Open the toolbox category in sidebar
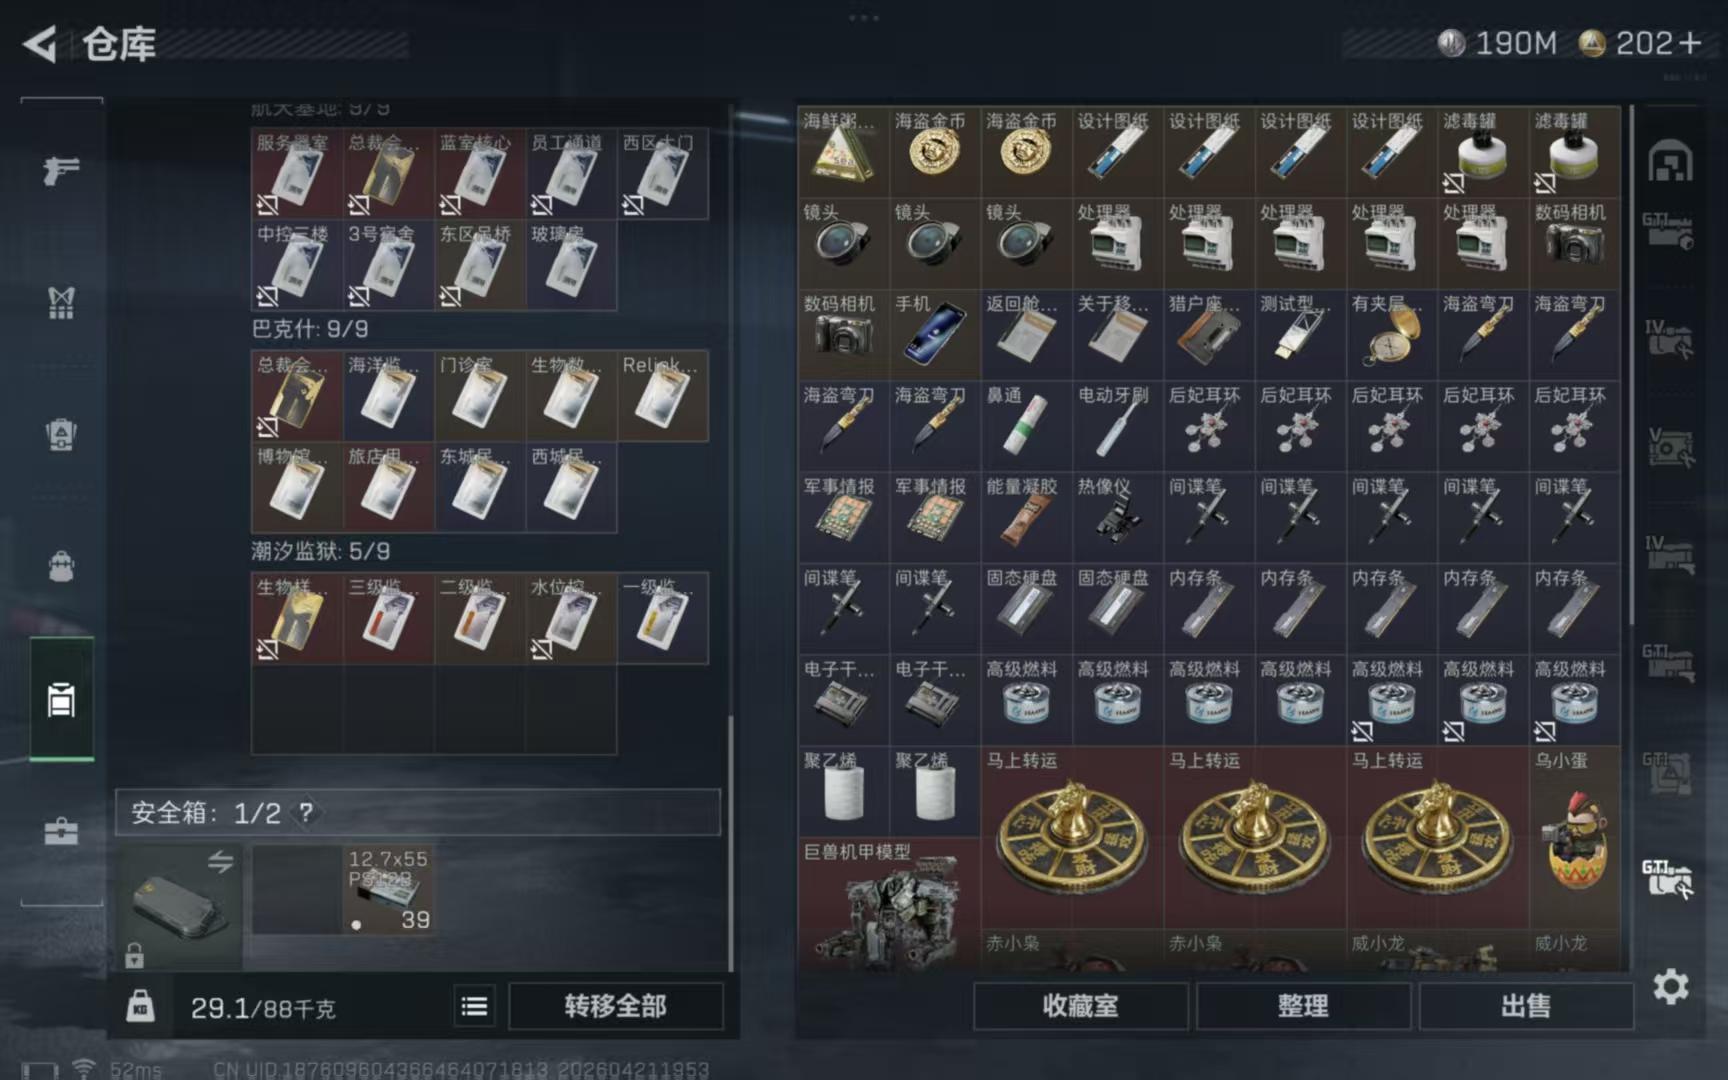Image resolution: width=1728 pixels, height=1080 pixels. (x=61, y=831)
